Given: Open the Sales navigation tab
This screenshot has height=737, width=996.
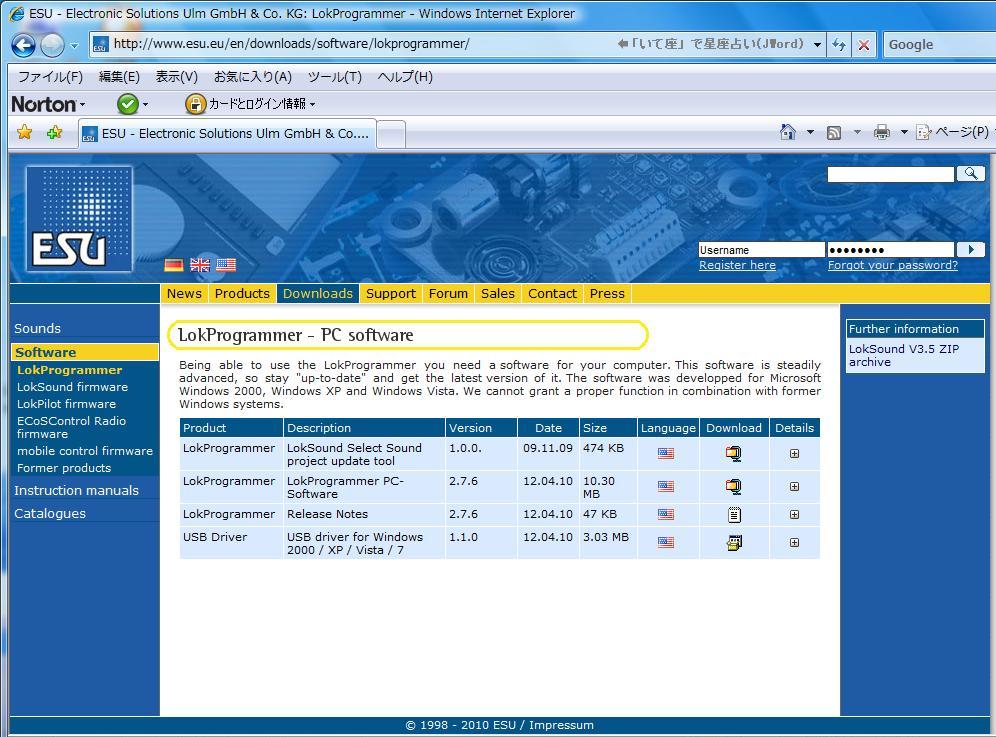Looking at the screenshot, I should click(x=497, y=294).
